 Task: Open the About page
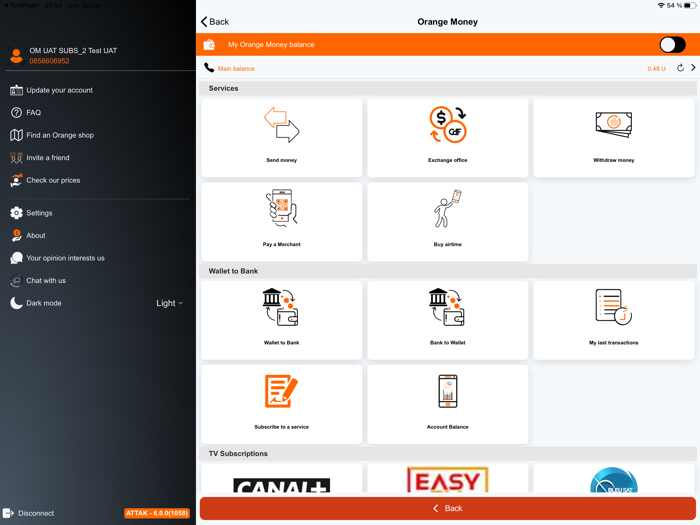click(28, 236)
